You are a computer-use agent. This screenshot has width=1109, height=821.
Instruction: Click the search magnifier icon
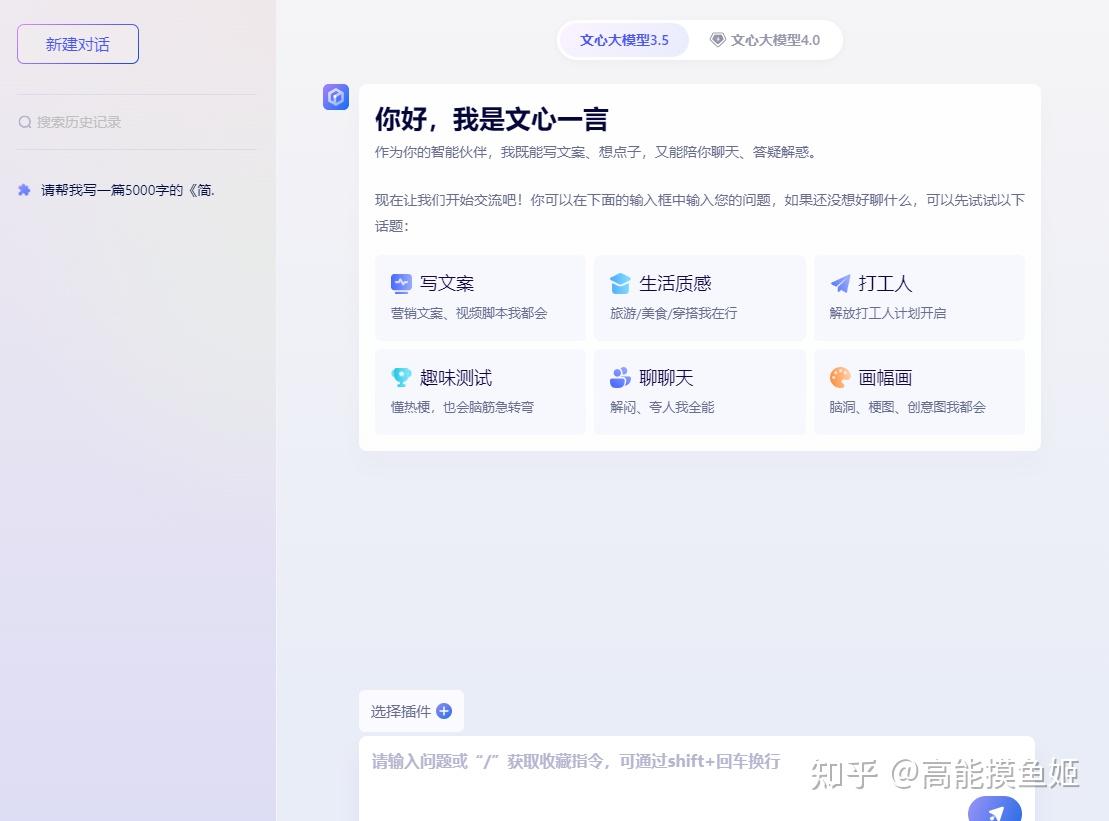(x=24, y=121)
